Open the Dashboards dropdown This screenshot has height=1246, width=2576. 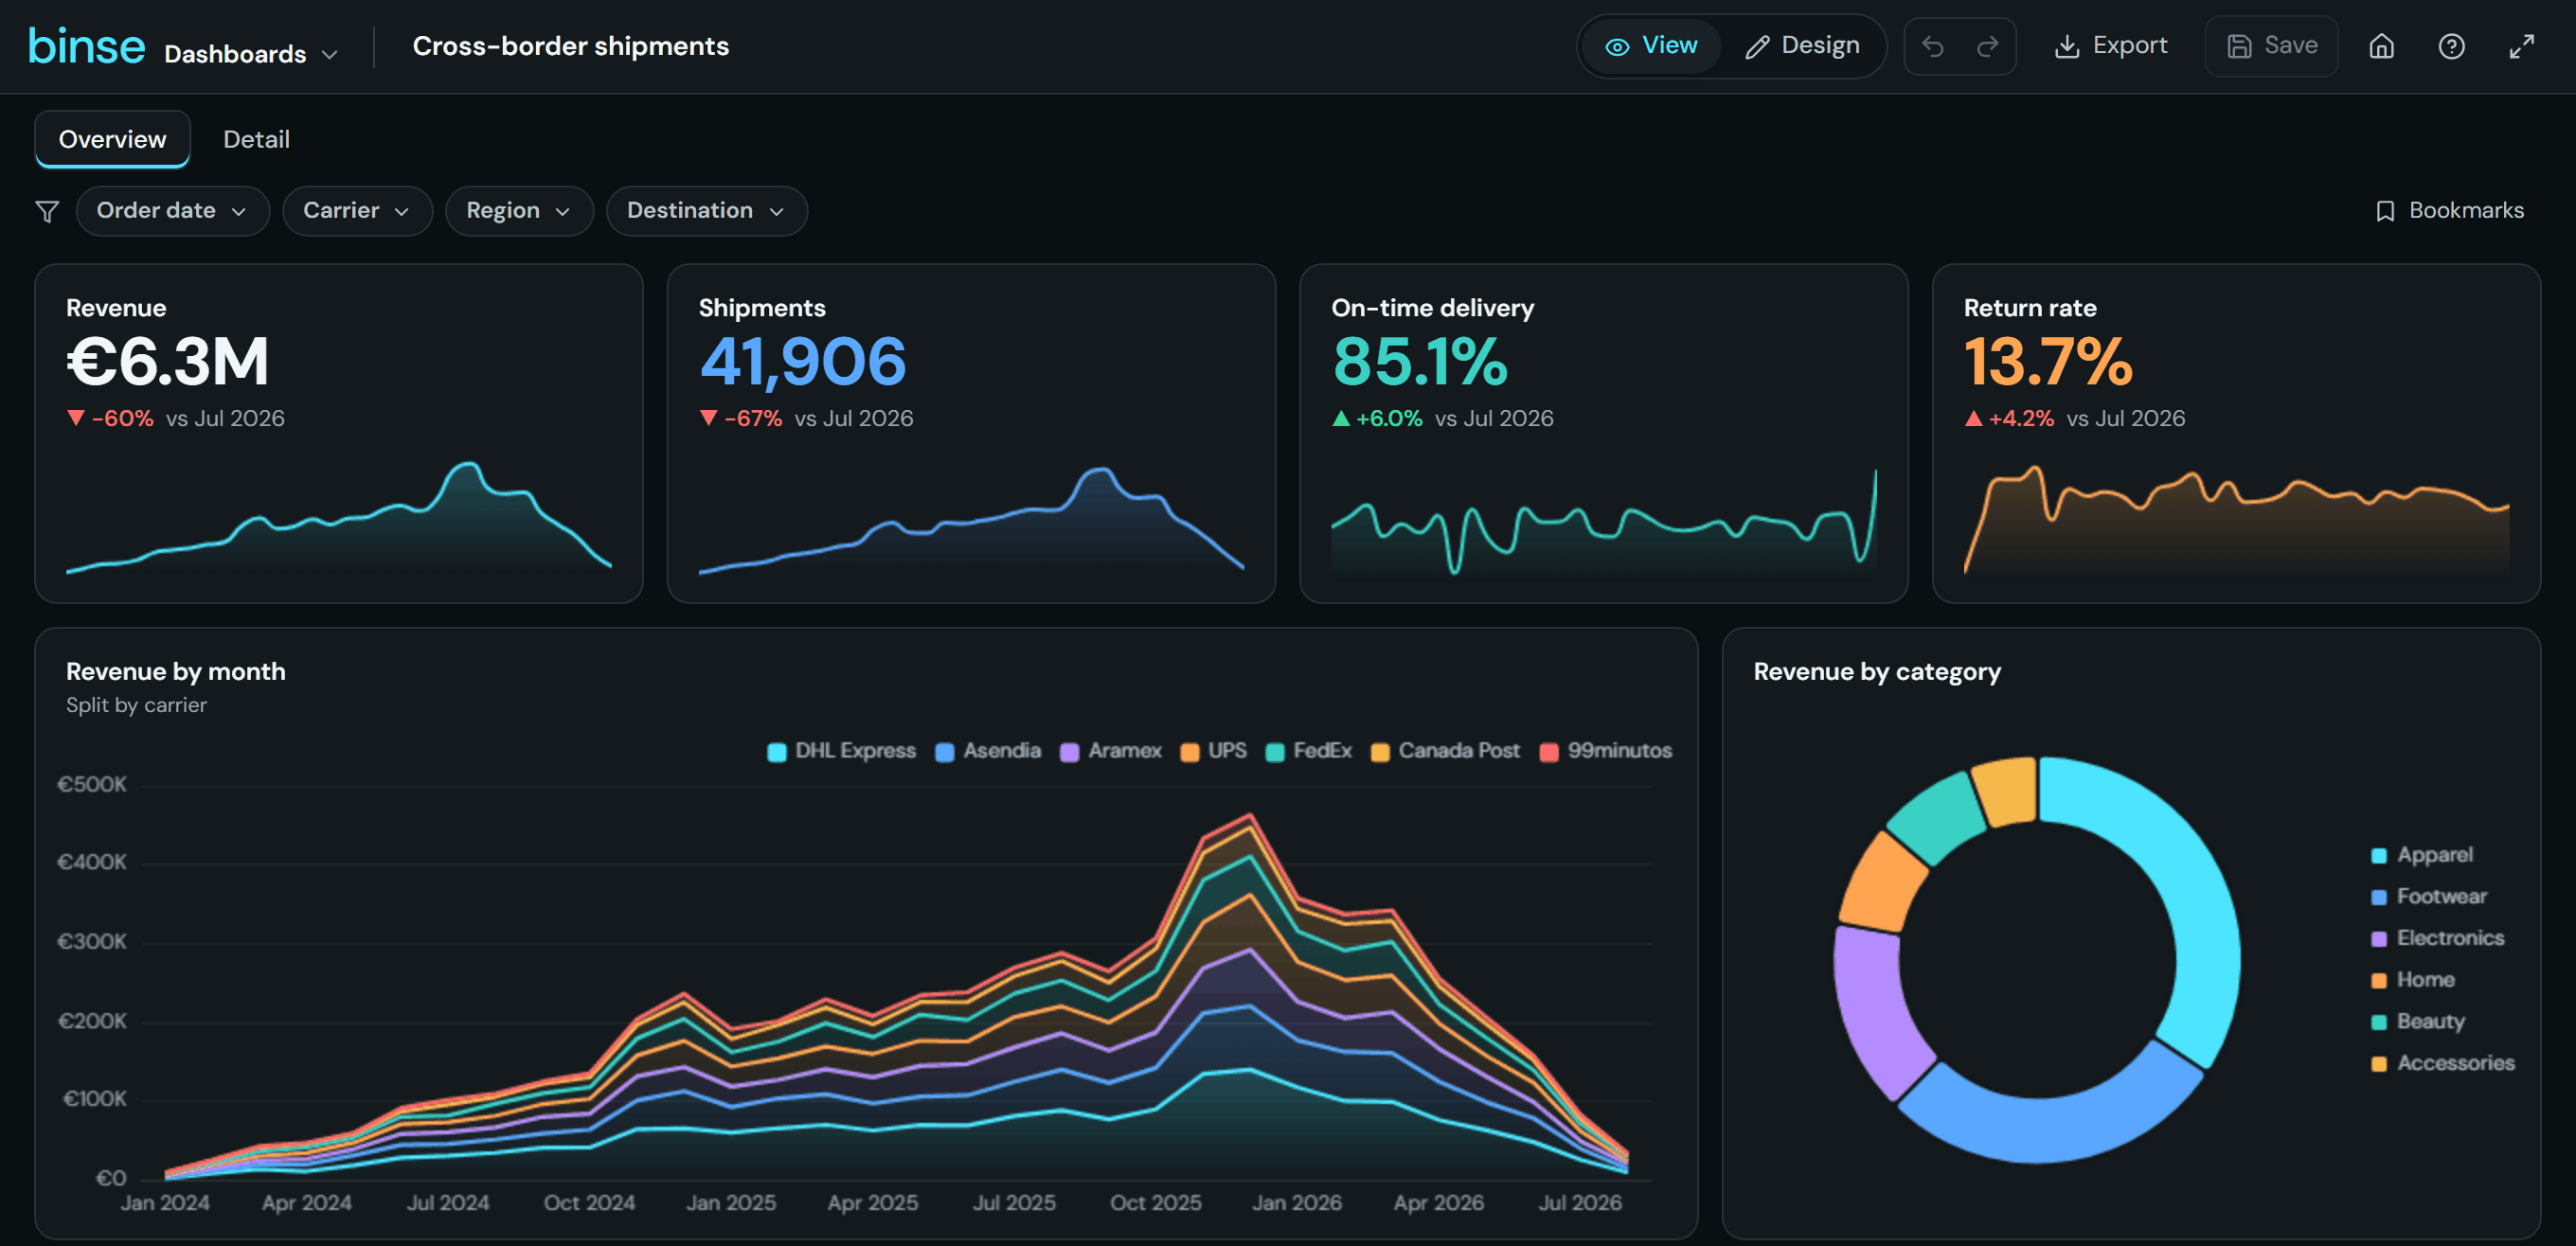tap(251, 54)
